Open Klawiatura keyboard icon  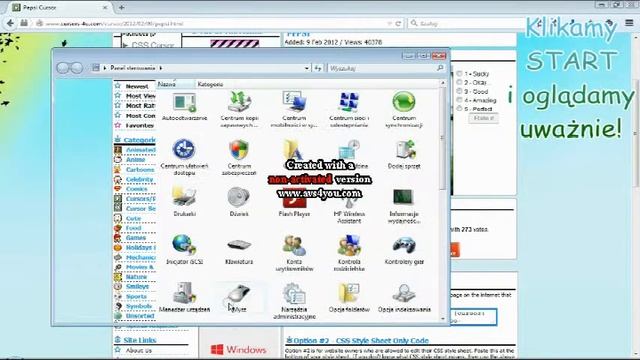pyautogui.click(x=239, y=251)
